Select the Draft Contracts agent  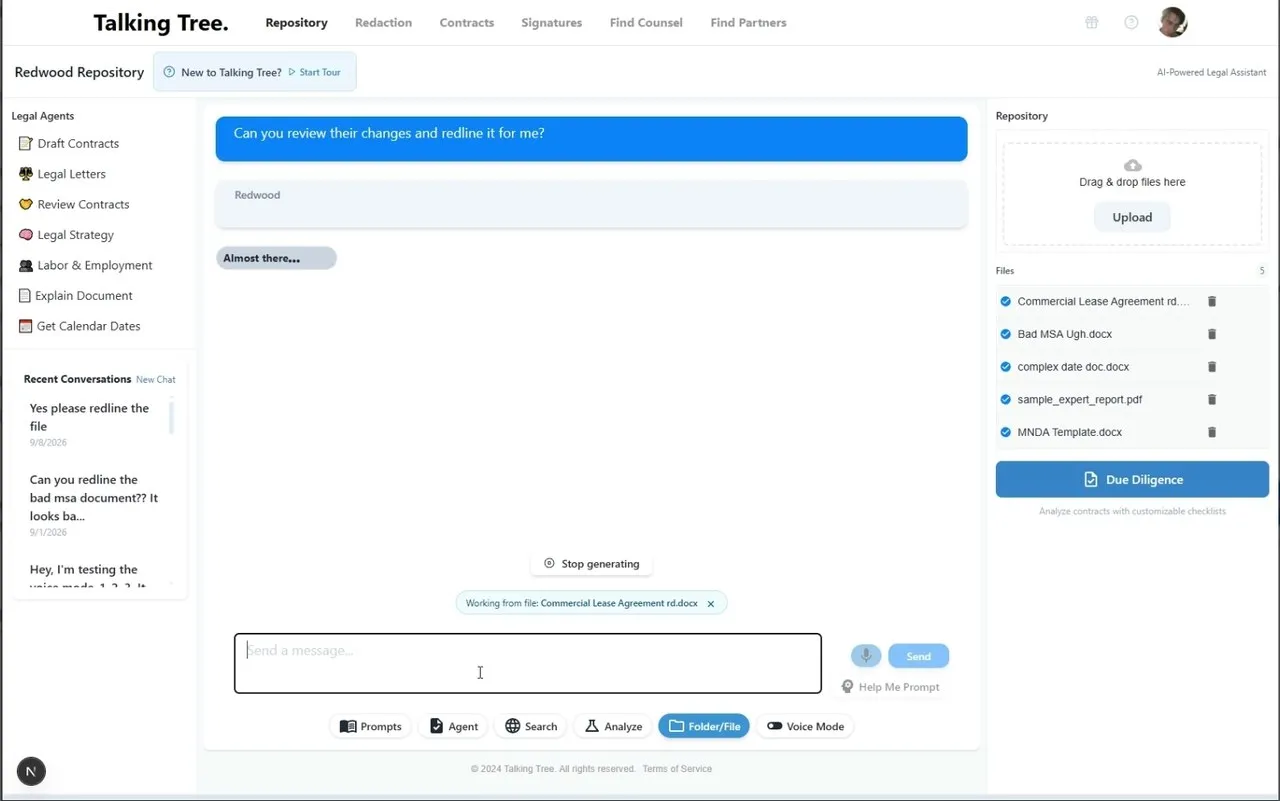tap(69, 144)
